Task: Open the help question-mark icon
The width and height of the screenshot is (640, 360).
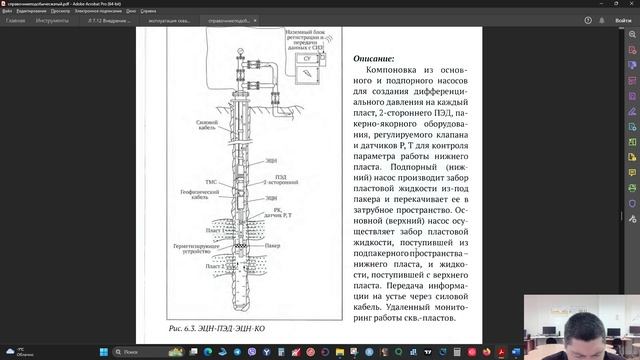Action: pyautogui.click(x=588, y=20)
